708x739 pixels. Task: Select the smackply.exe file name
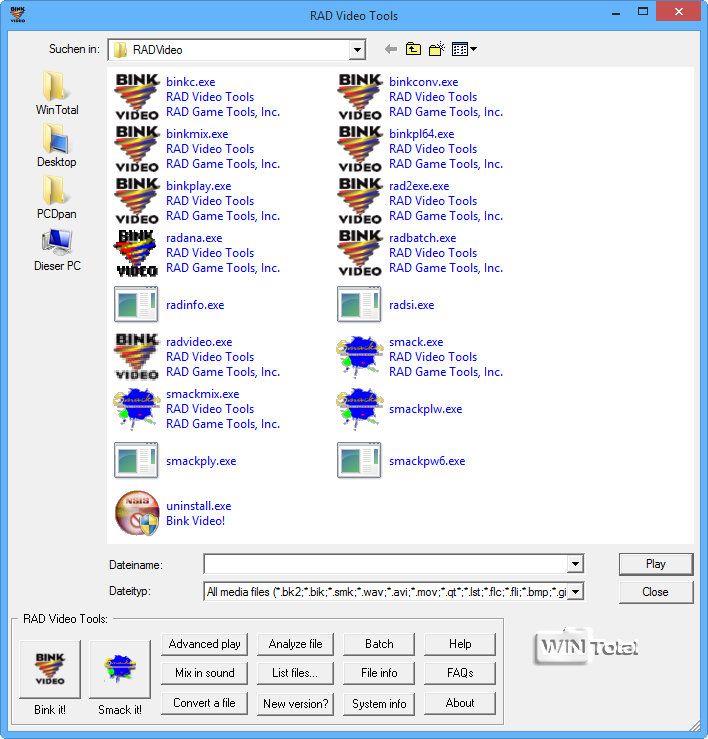tap(201, 461)
